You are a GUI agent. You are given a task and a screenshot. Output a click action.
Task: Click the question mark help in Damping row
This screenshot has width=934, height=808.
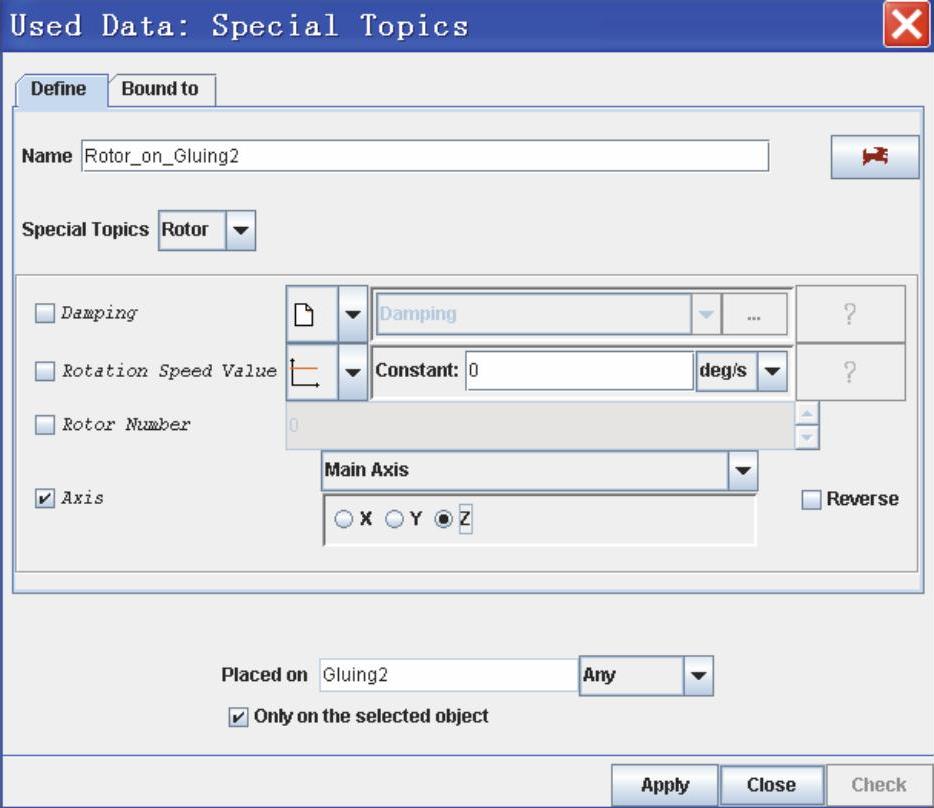tap(850, 314)
